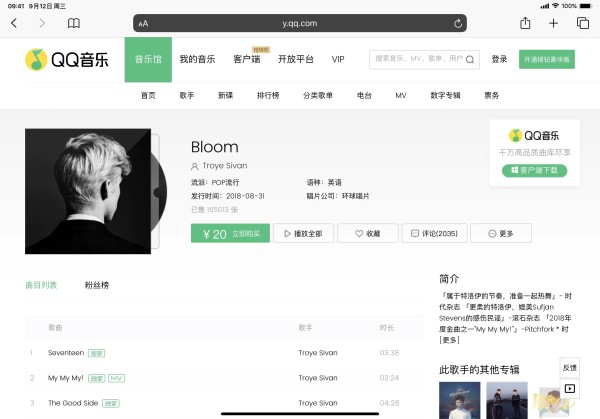This screenshot has height=419, width=600.
Task: Open a new tab with plus icon
Action: (x=553, y=23)
